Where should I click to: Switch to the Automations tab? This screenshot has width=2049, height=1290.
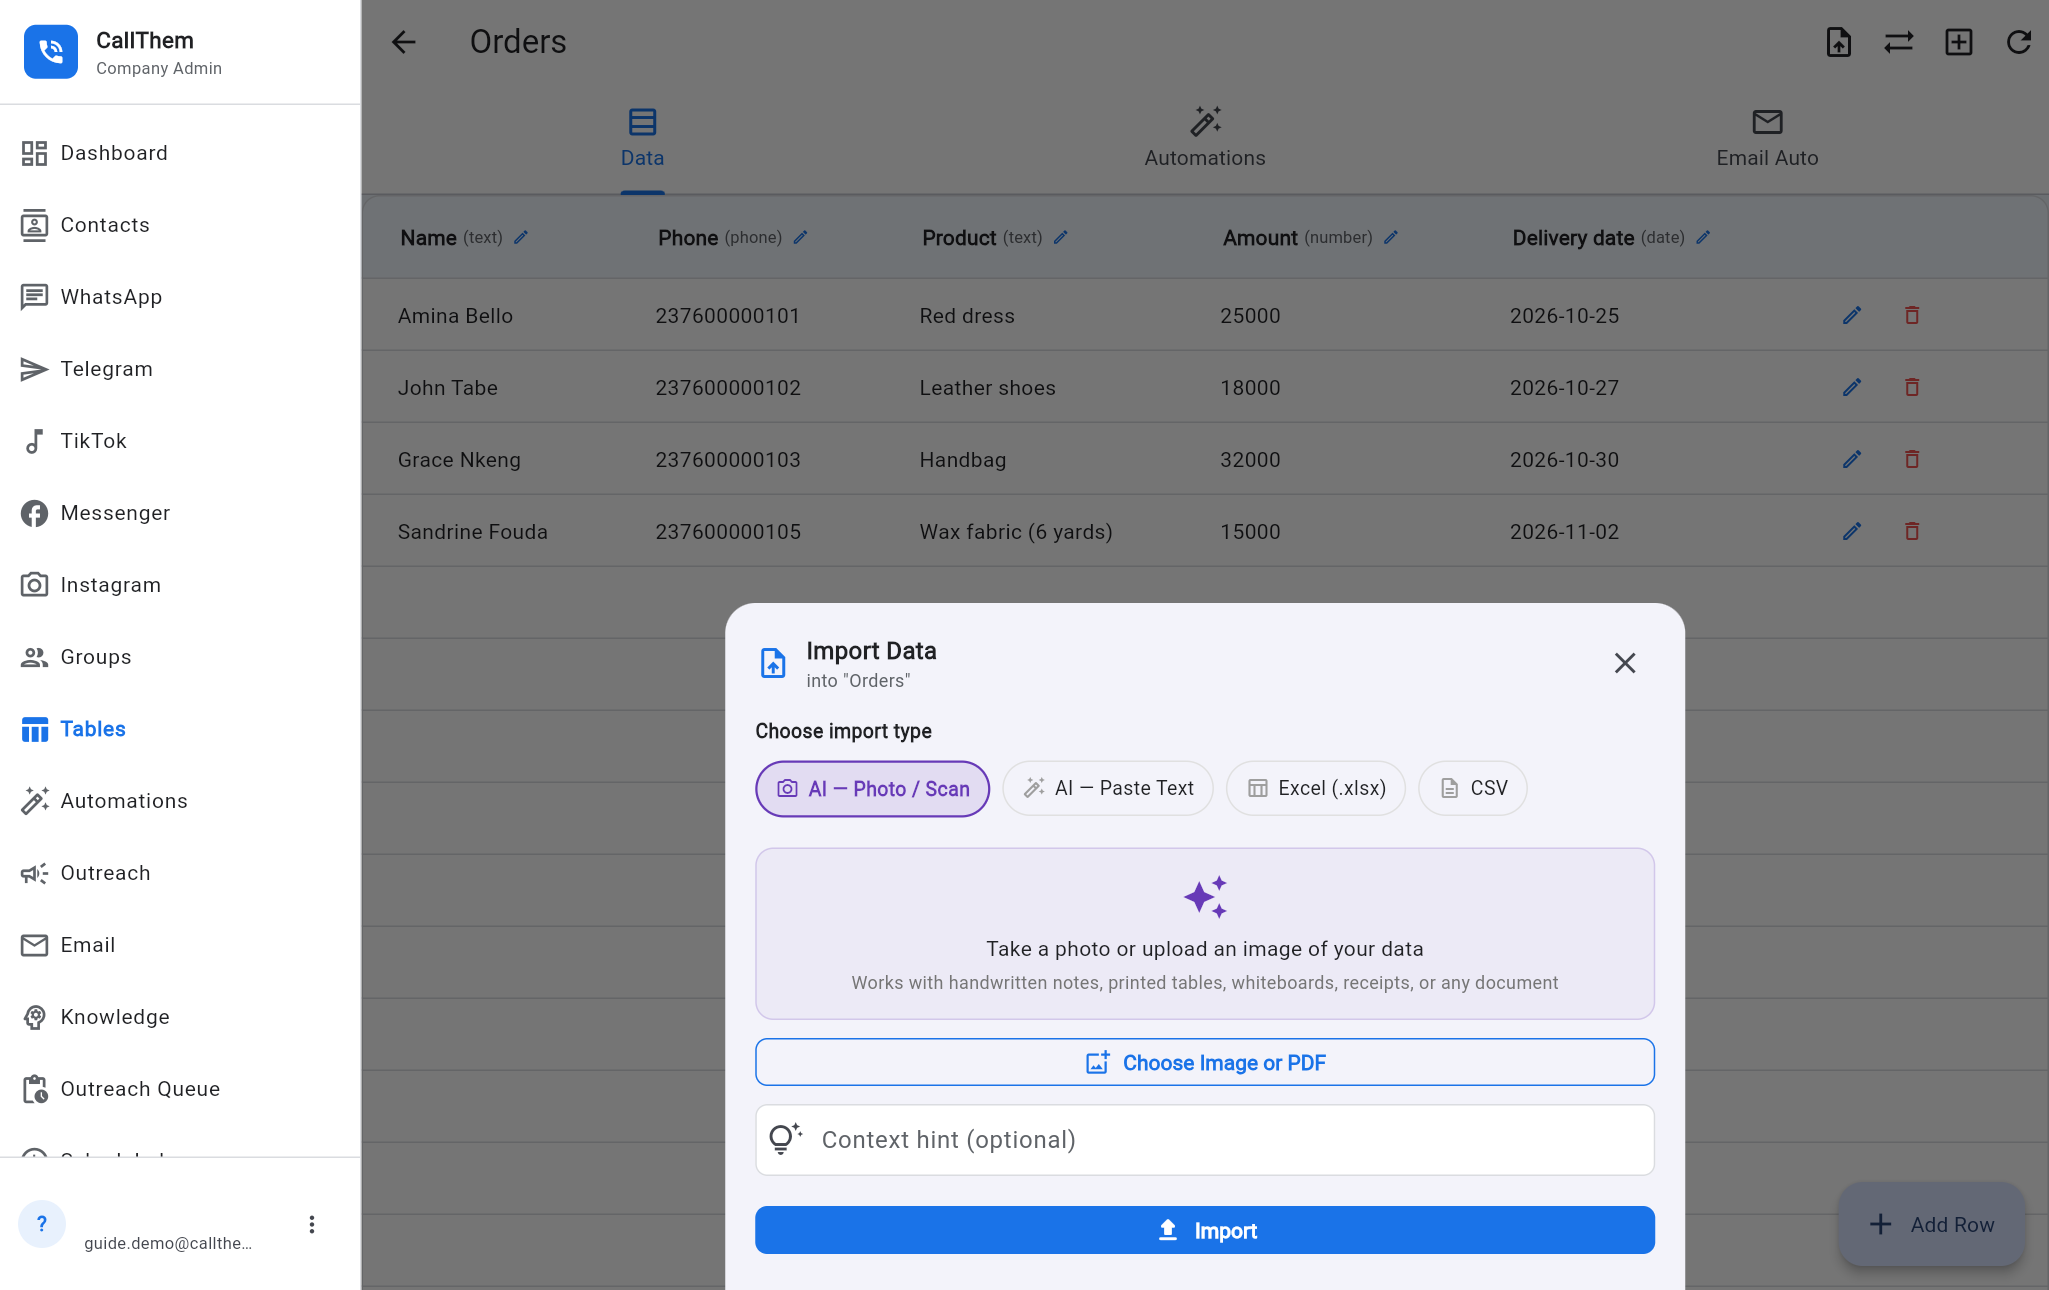click(1204, 139)
